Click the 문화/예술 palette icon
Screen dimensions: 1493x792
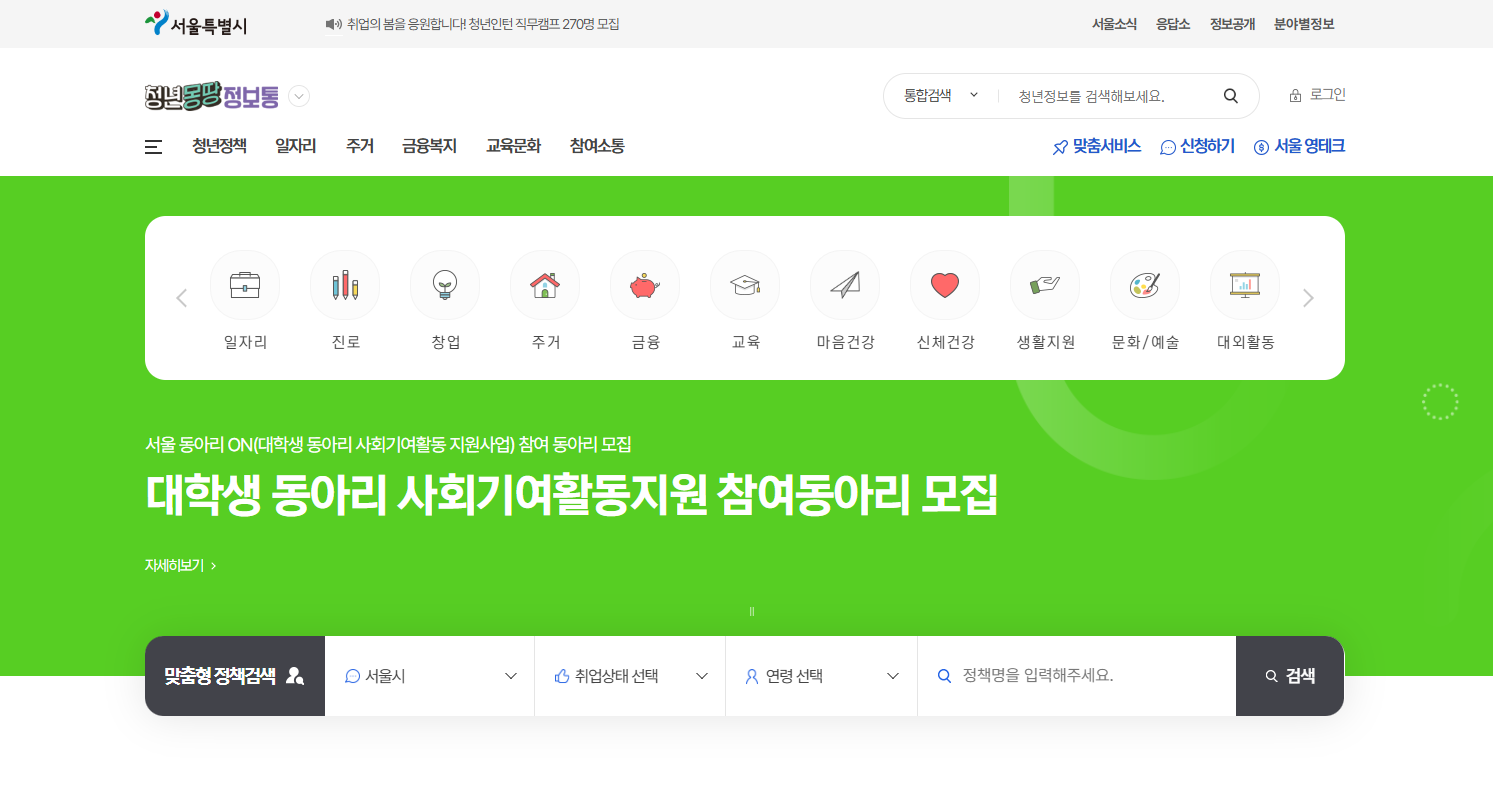(1145, 285)
